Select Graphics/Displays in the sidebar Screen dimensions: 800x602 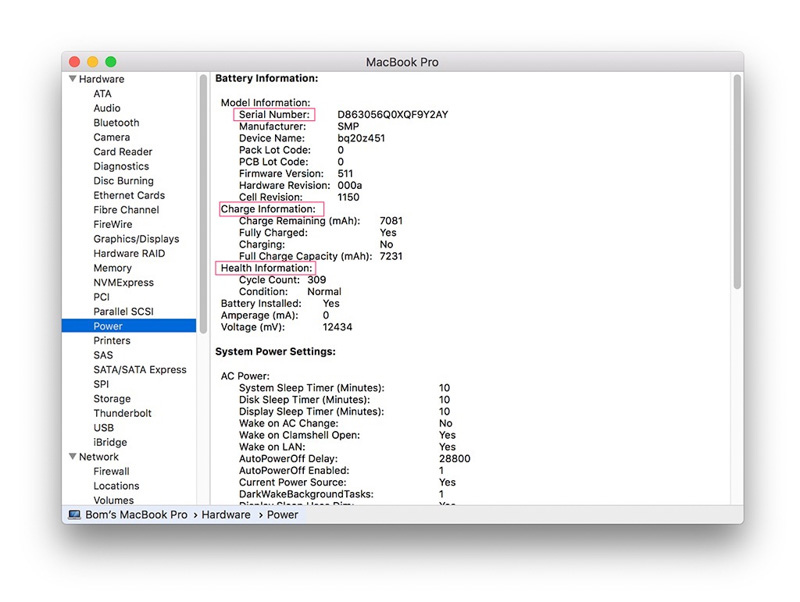136,239
